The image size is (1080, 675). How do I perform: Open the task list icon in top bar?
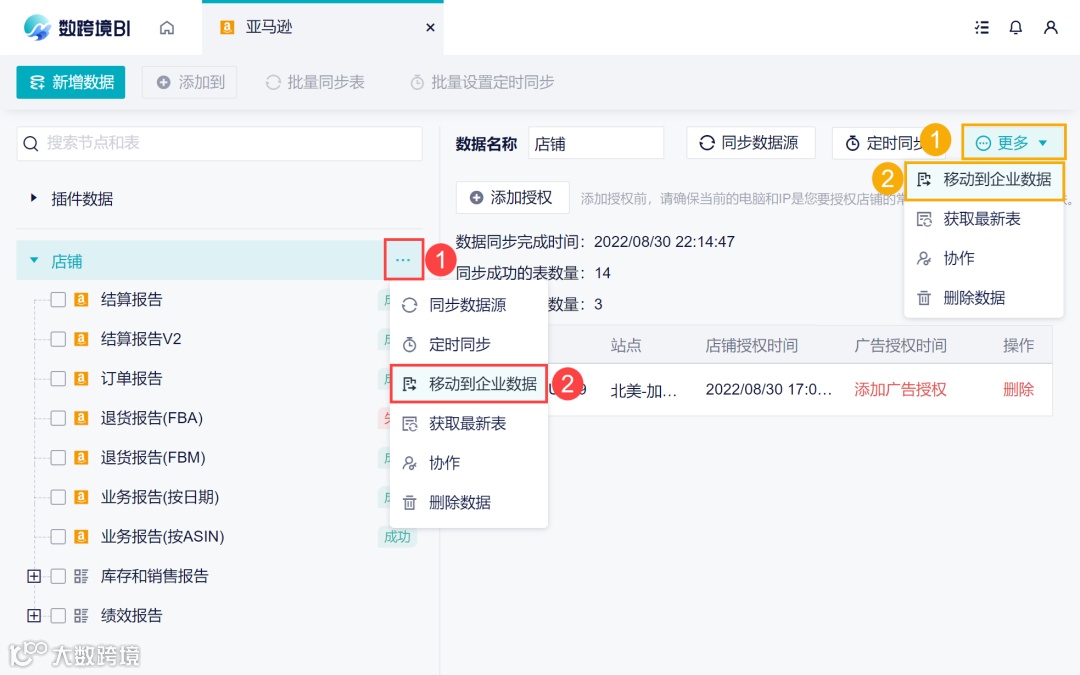981,28
